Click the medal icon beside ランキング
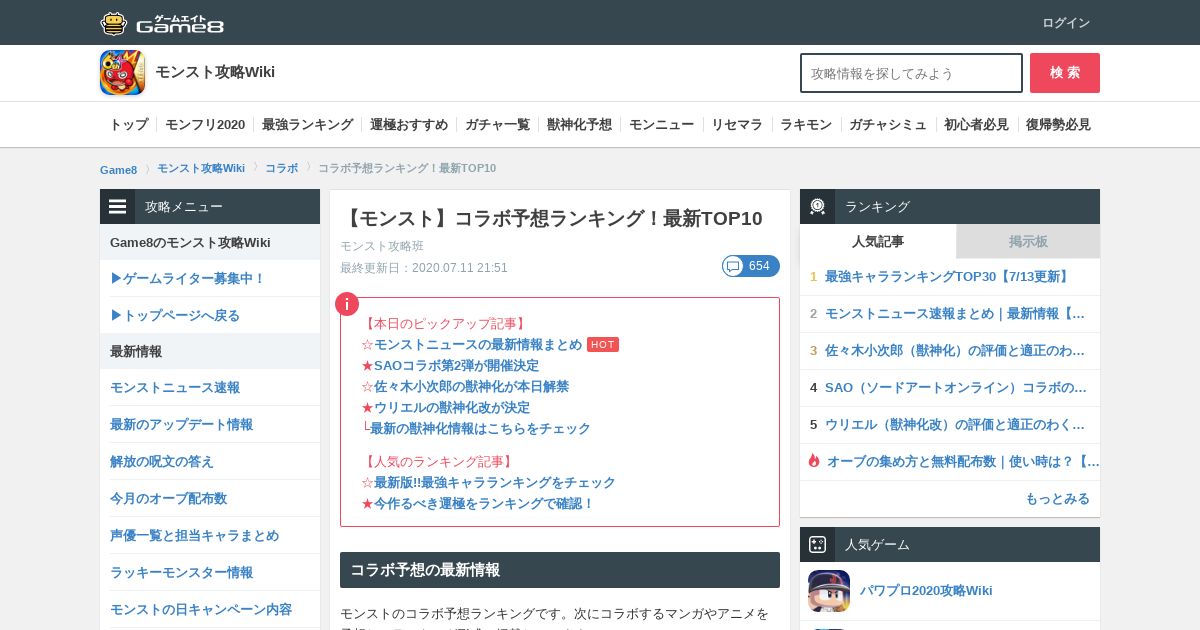 click(818, 207)
